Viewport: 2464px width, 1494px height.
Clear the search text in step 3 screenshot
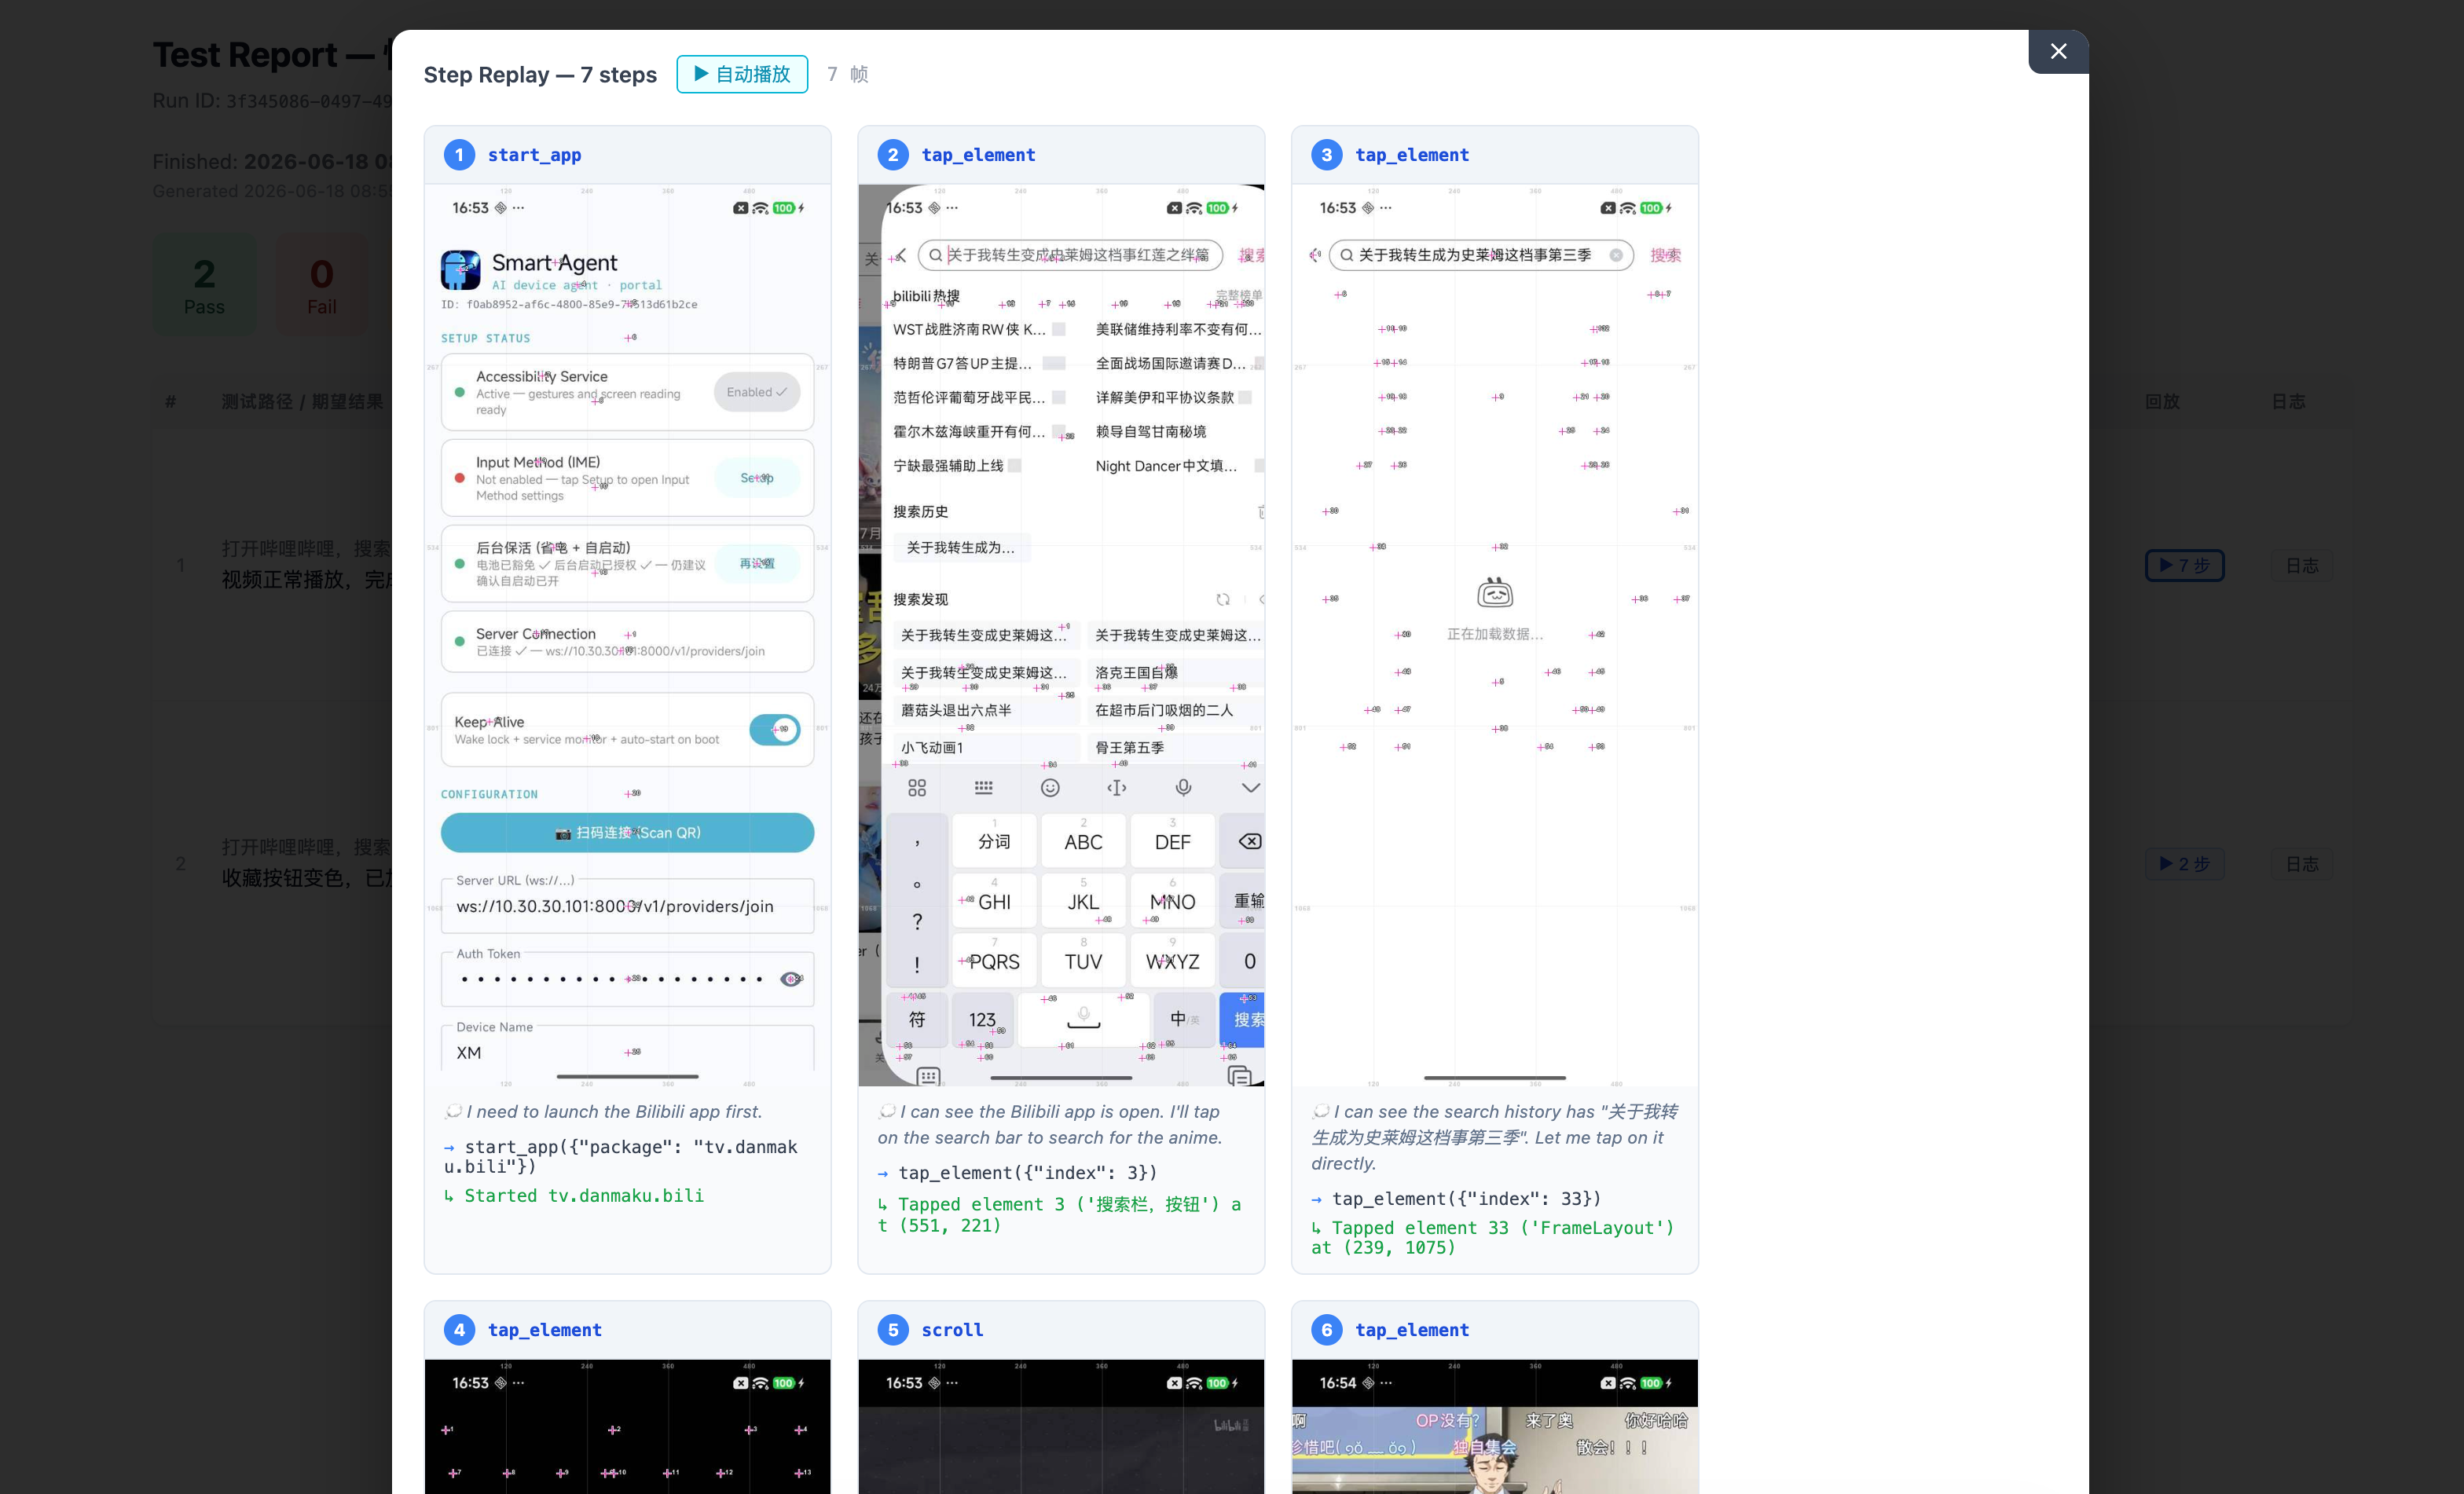[1616, 255]
